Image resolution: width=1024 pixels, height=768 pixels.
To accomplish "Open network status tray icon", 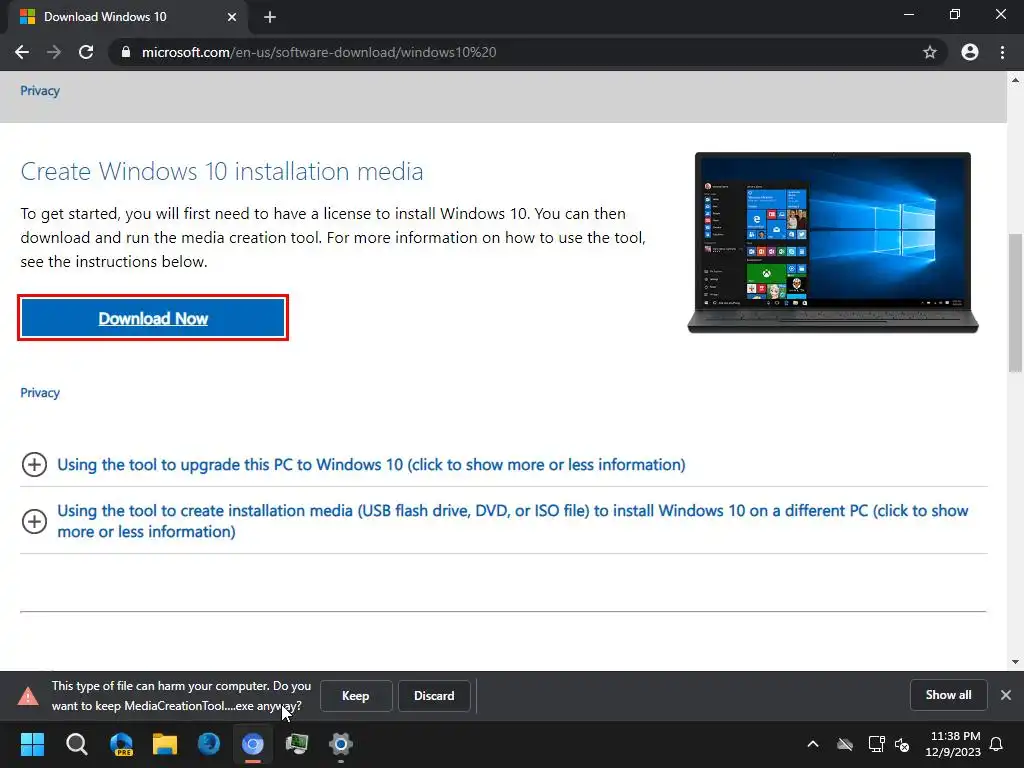I will 876,744.
